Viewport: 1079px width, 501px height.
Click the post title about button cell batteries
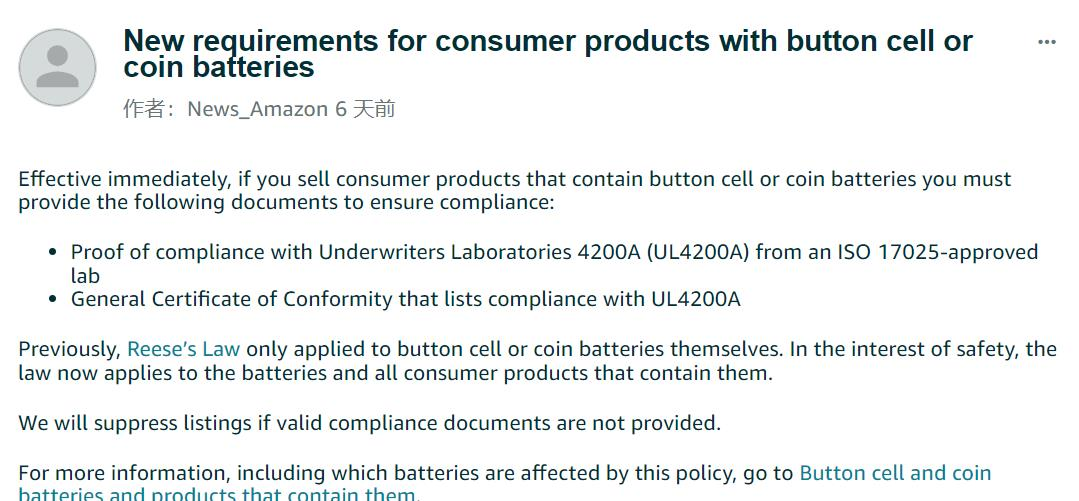(x=548, y=54)
